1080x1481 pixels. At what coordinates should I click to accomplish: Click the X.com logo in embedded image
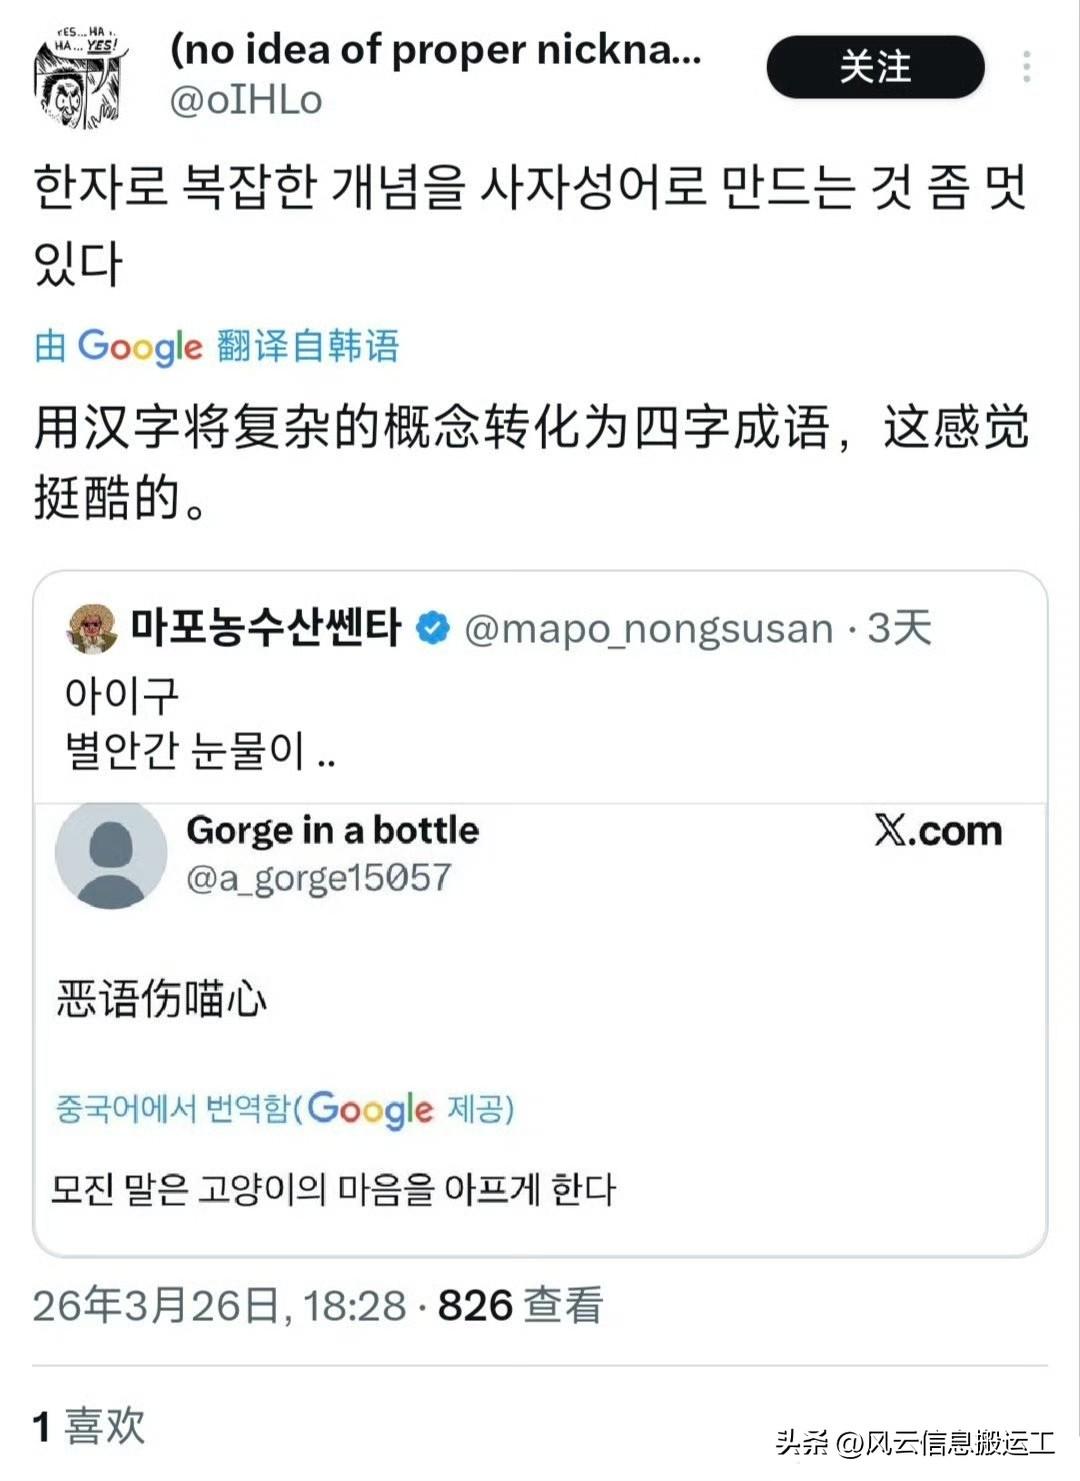click(938, 831)
